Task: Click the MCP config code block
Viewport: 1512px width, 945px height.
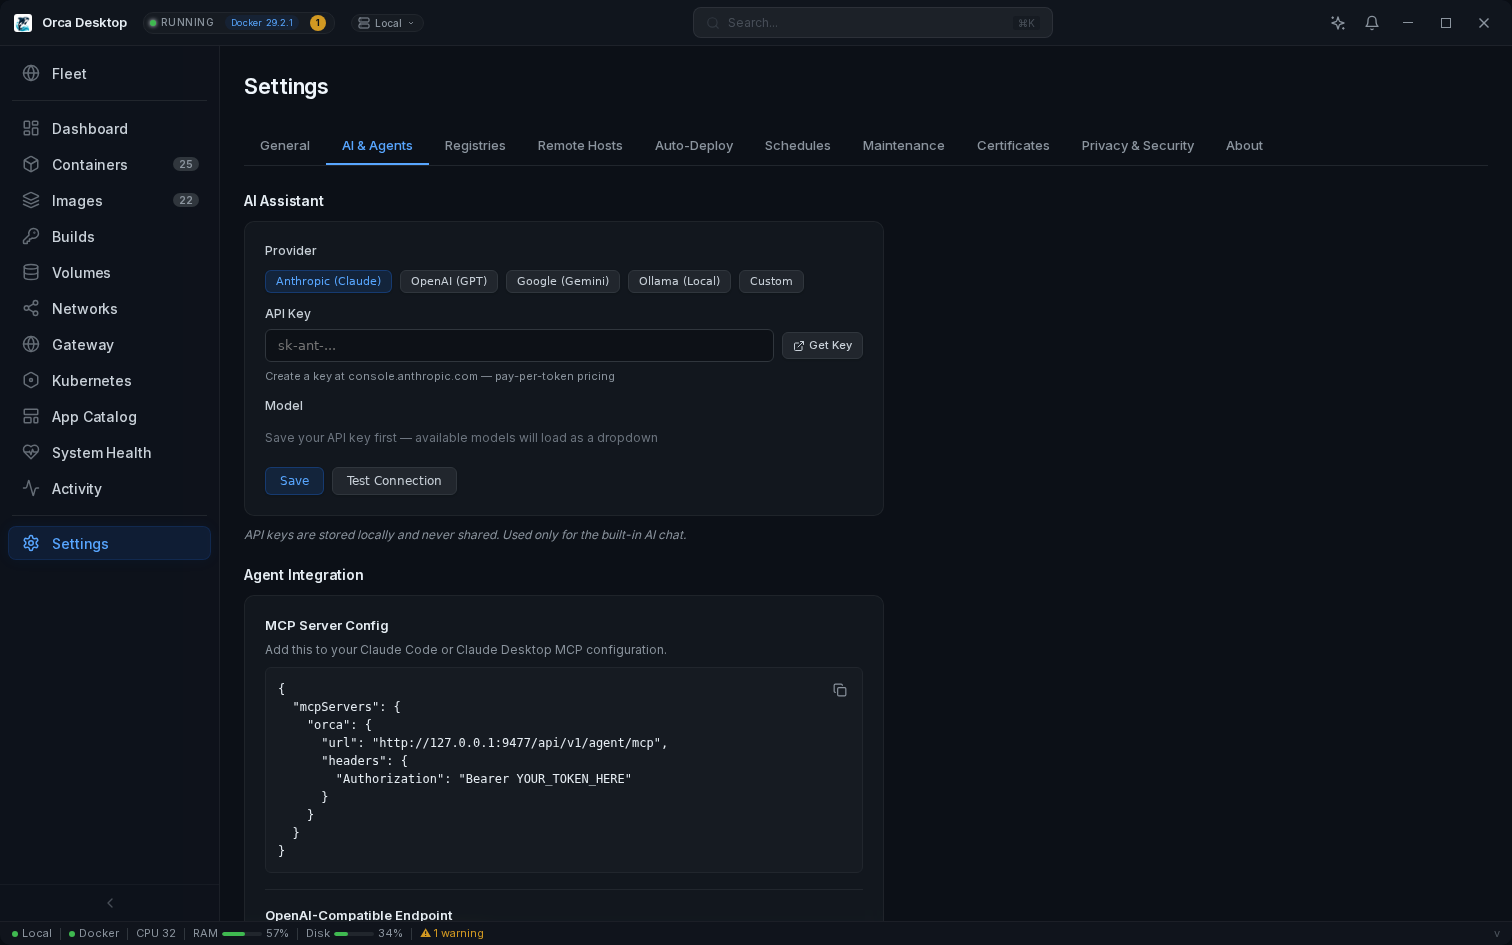Action: coord(563,770)
